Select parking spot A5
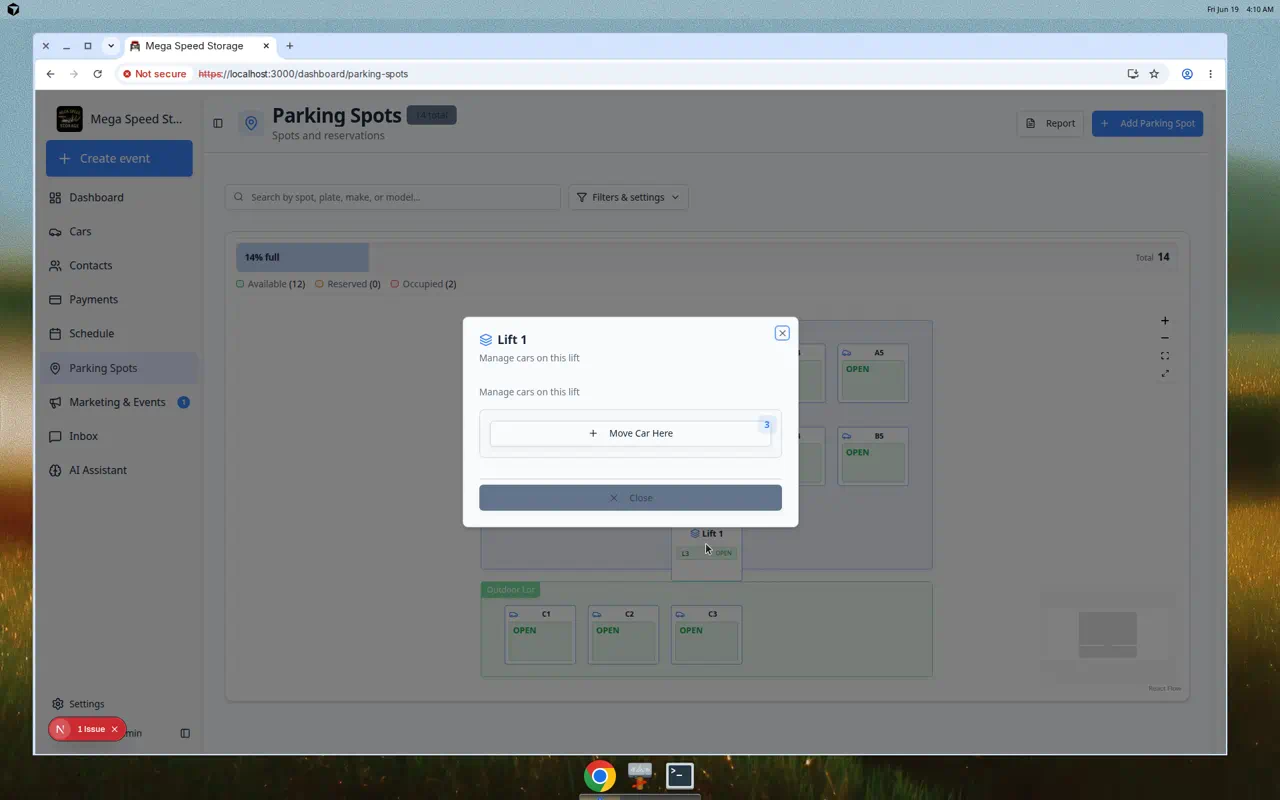Image resolution: width=1280 pixels, height=800 pixels. click(873, 373)
